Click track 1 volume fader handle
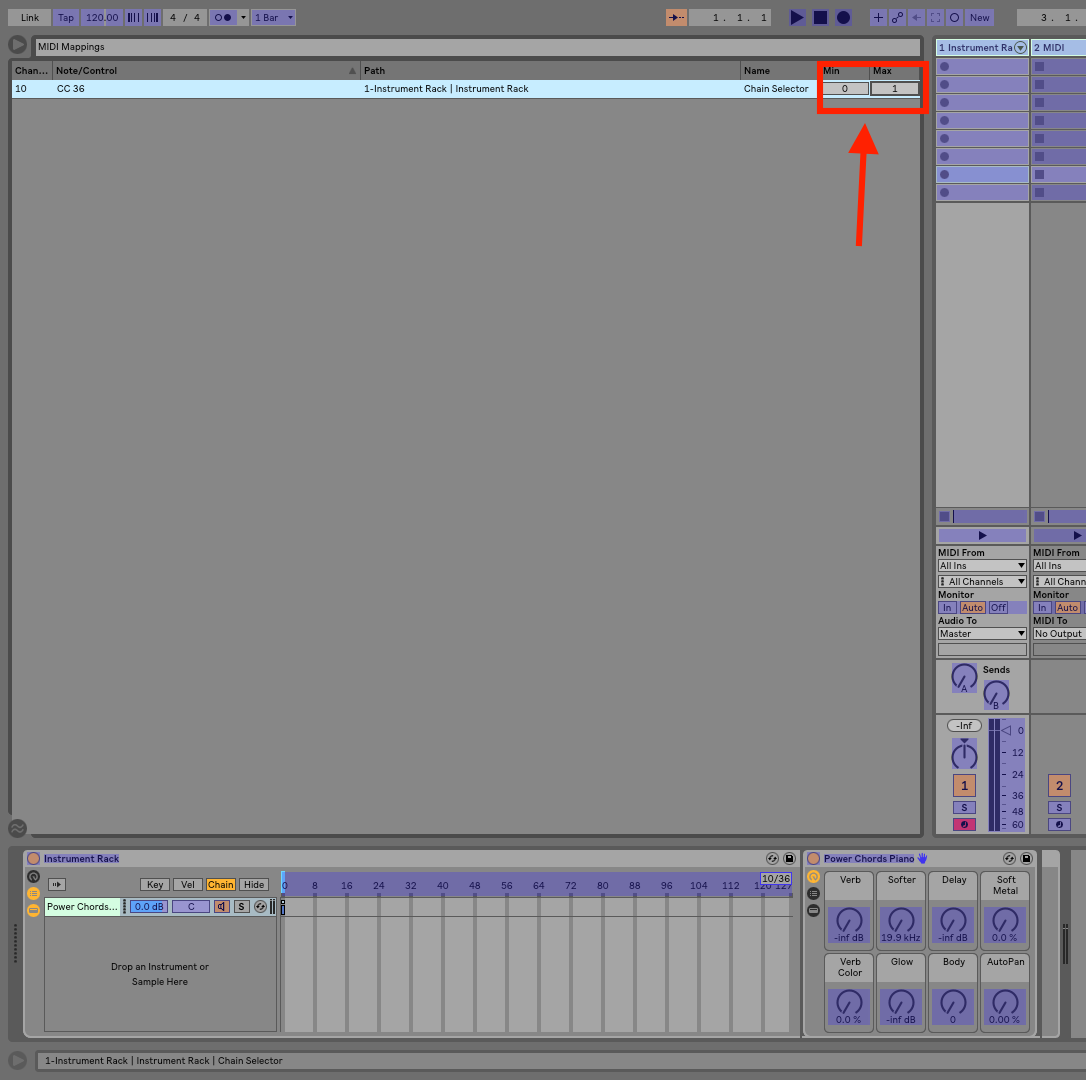The height and width of the screenshot is (1080, 1086). tap(1006, 730)
